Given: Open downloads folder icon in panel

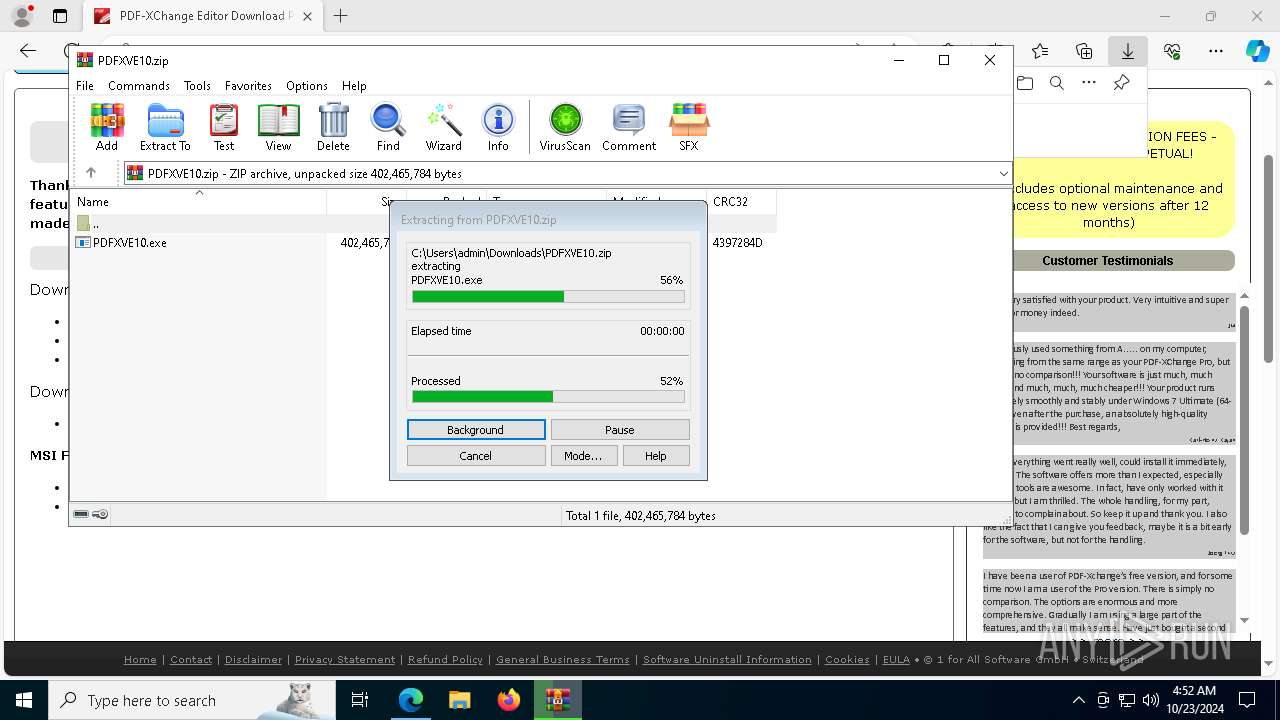Looking at the screenshot, I should click(1025, 83).
